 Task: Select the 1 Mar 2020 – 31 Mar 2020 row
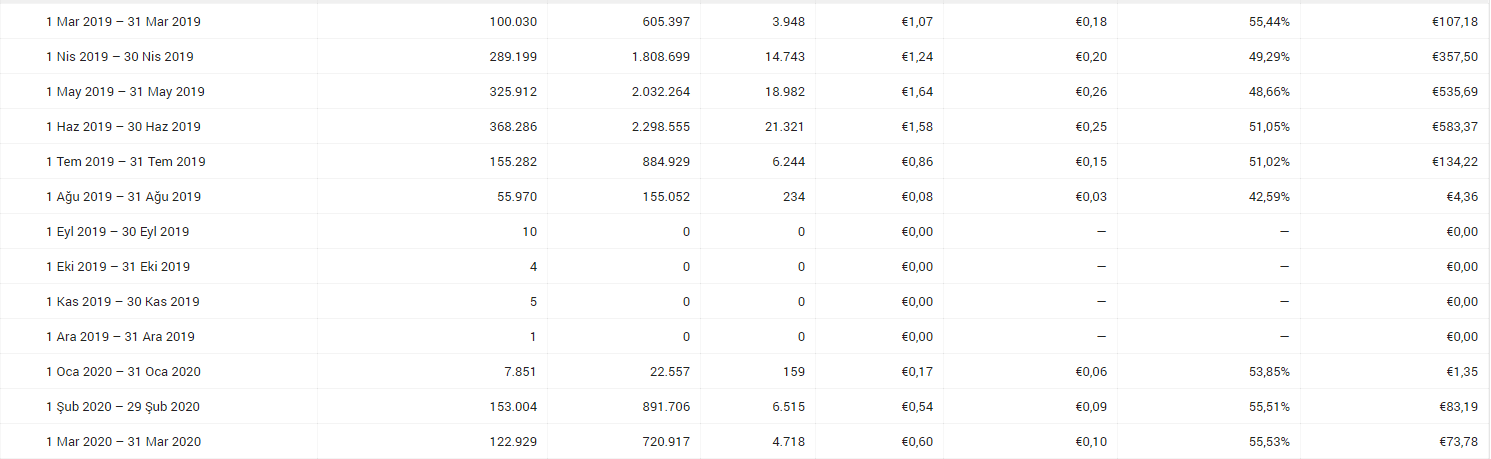(745, 441)
